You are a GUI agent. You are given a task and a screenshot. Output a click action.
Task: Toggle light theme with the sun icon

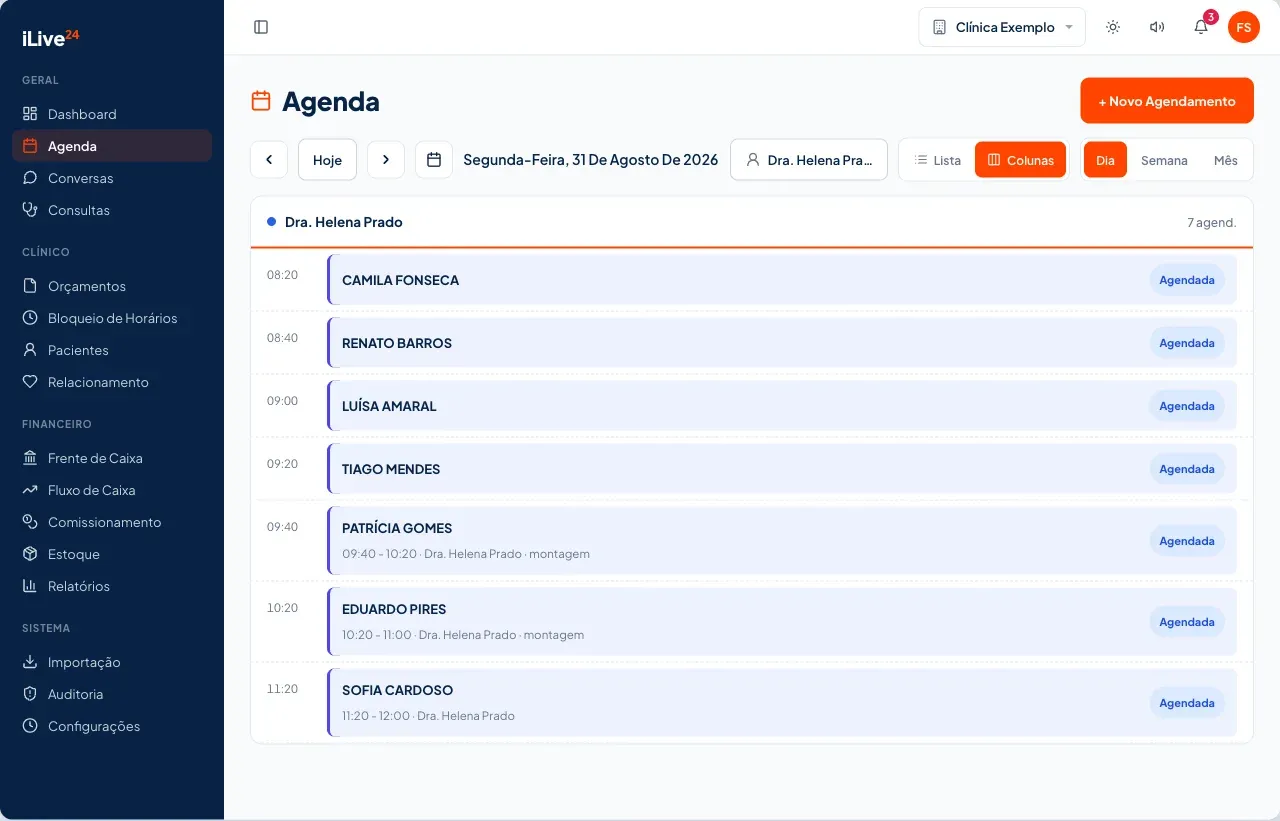coord(1113,27)
